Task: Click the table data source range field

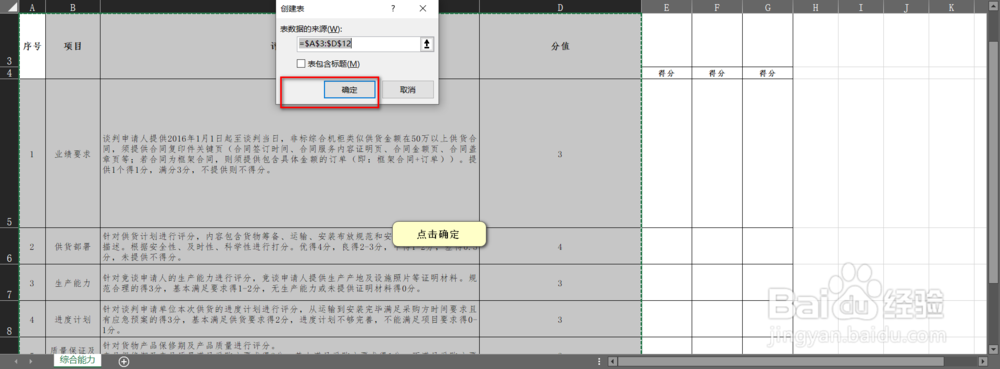Action: tap(358, 44)
